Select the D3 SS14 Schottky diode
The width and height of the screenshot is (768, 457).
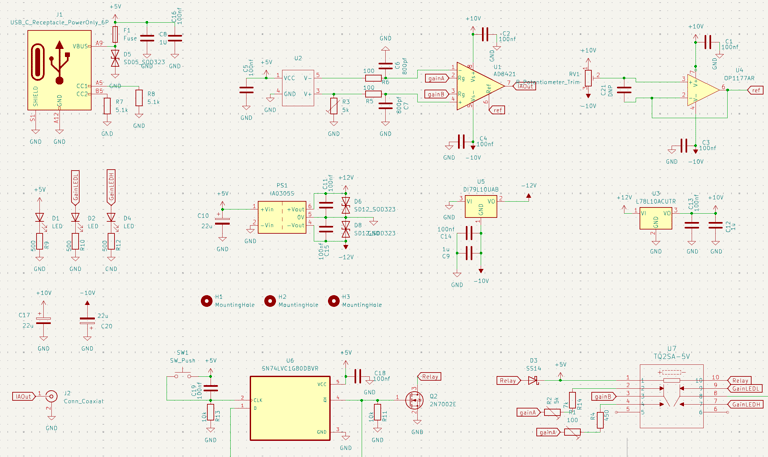(533, 380)
